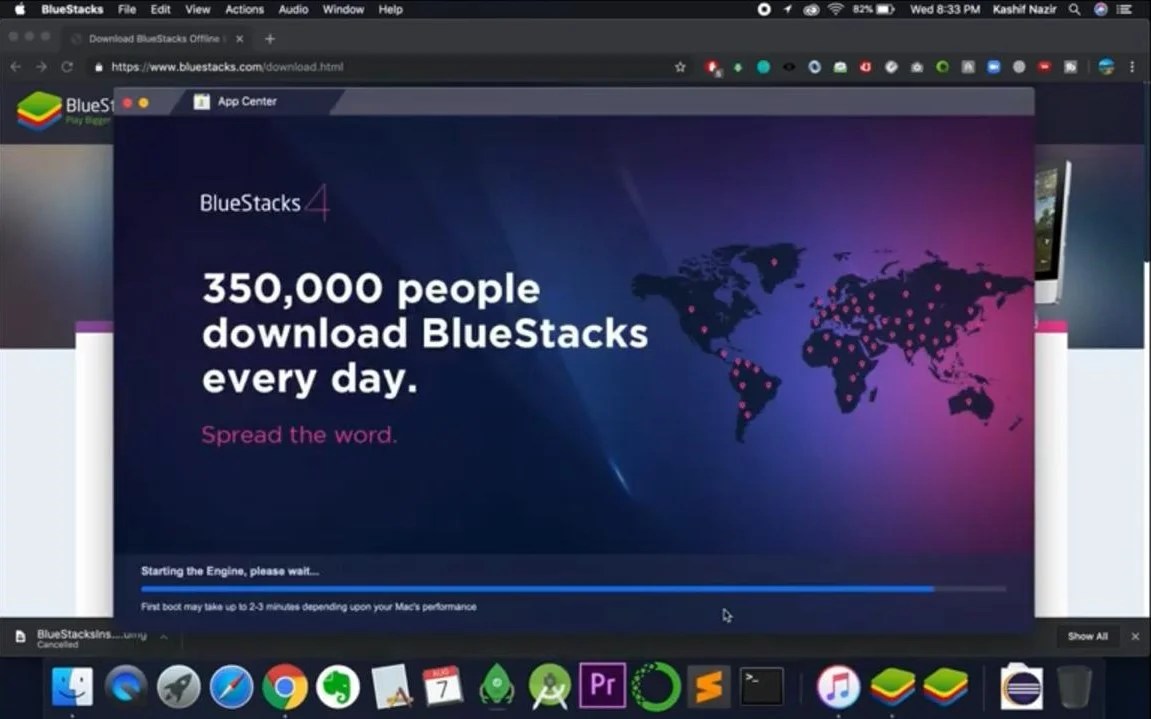Screen dimensions: 1151x719
Task: Focus the Chrome address bar with bluestacks.com URL
Action: (x=382, y=67)
